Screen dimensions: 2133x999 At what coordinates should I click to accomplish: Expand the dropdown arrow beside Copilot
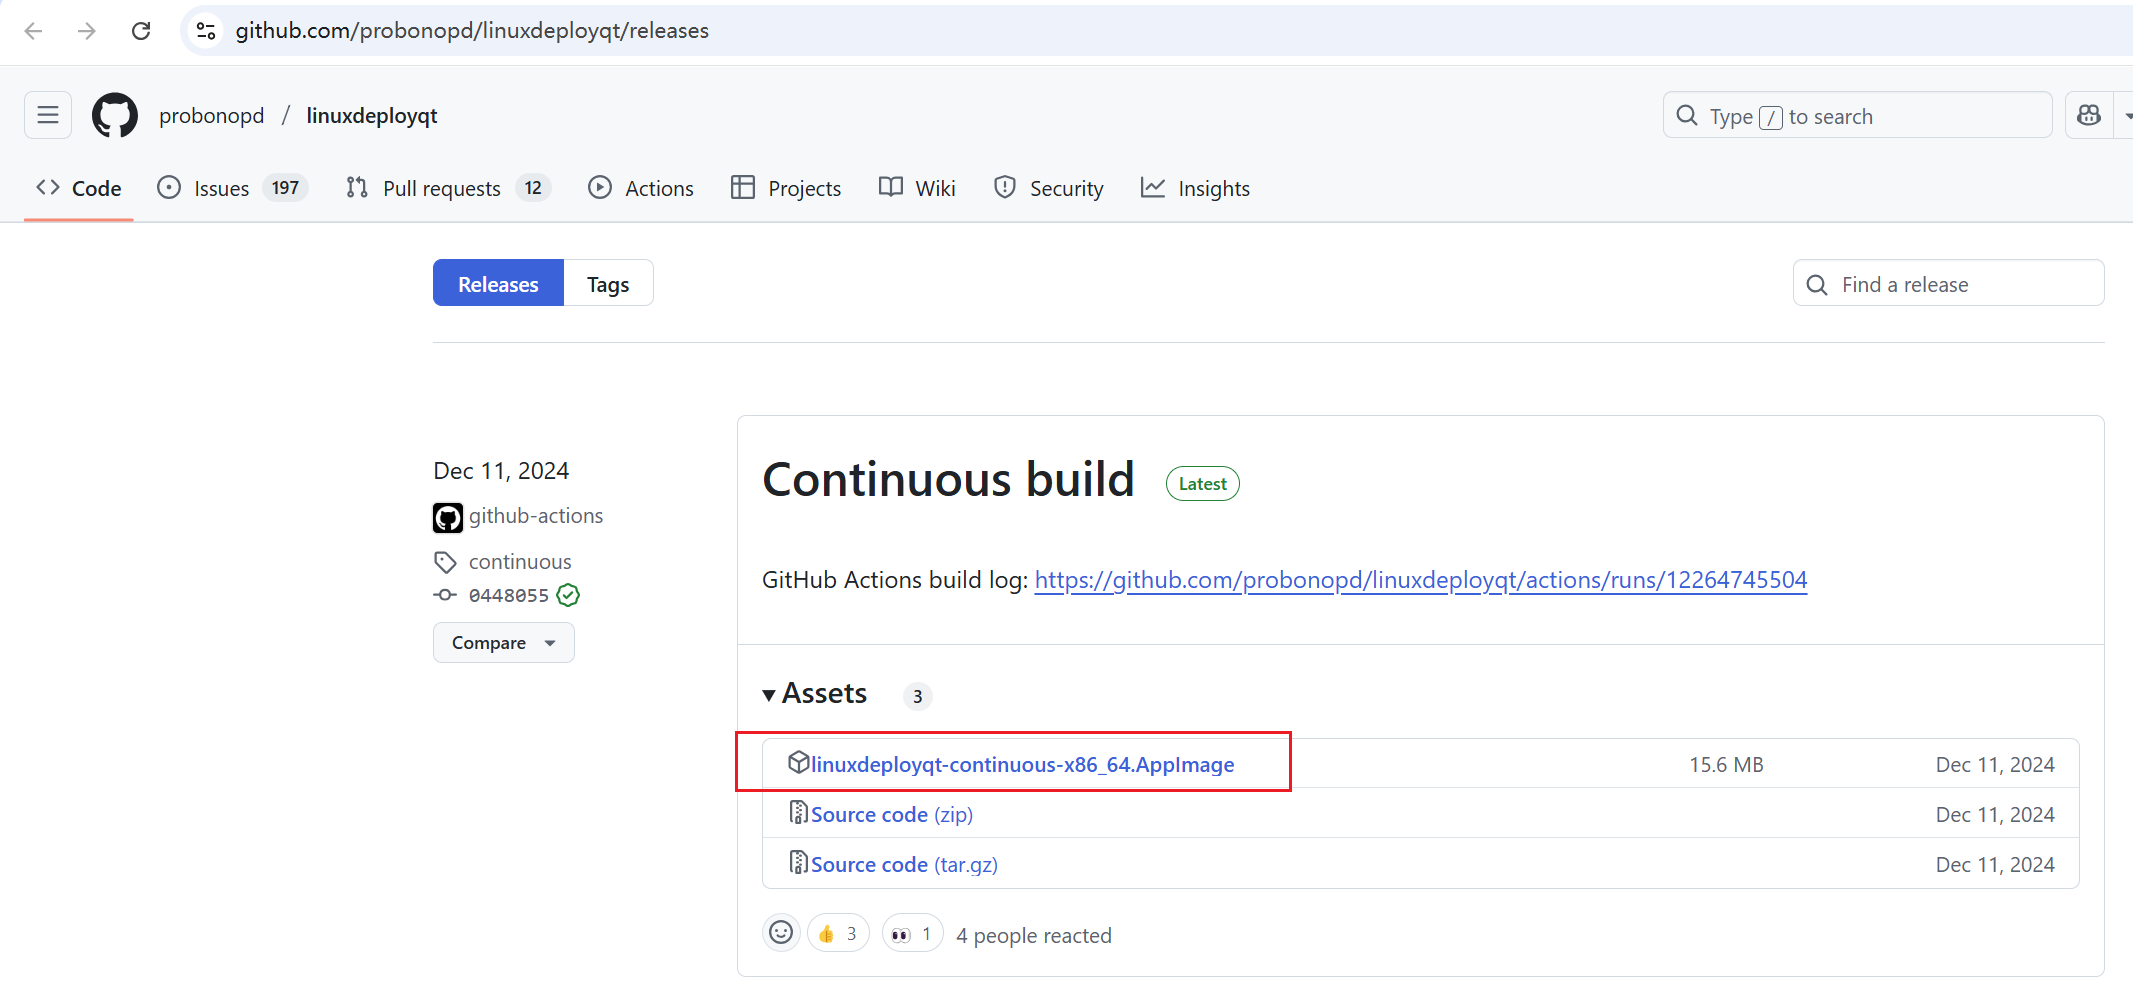coord(2126,115)
